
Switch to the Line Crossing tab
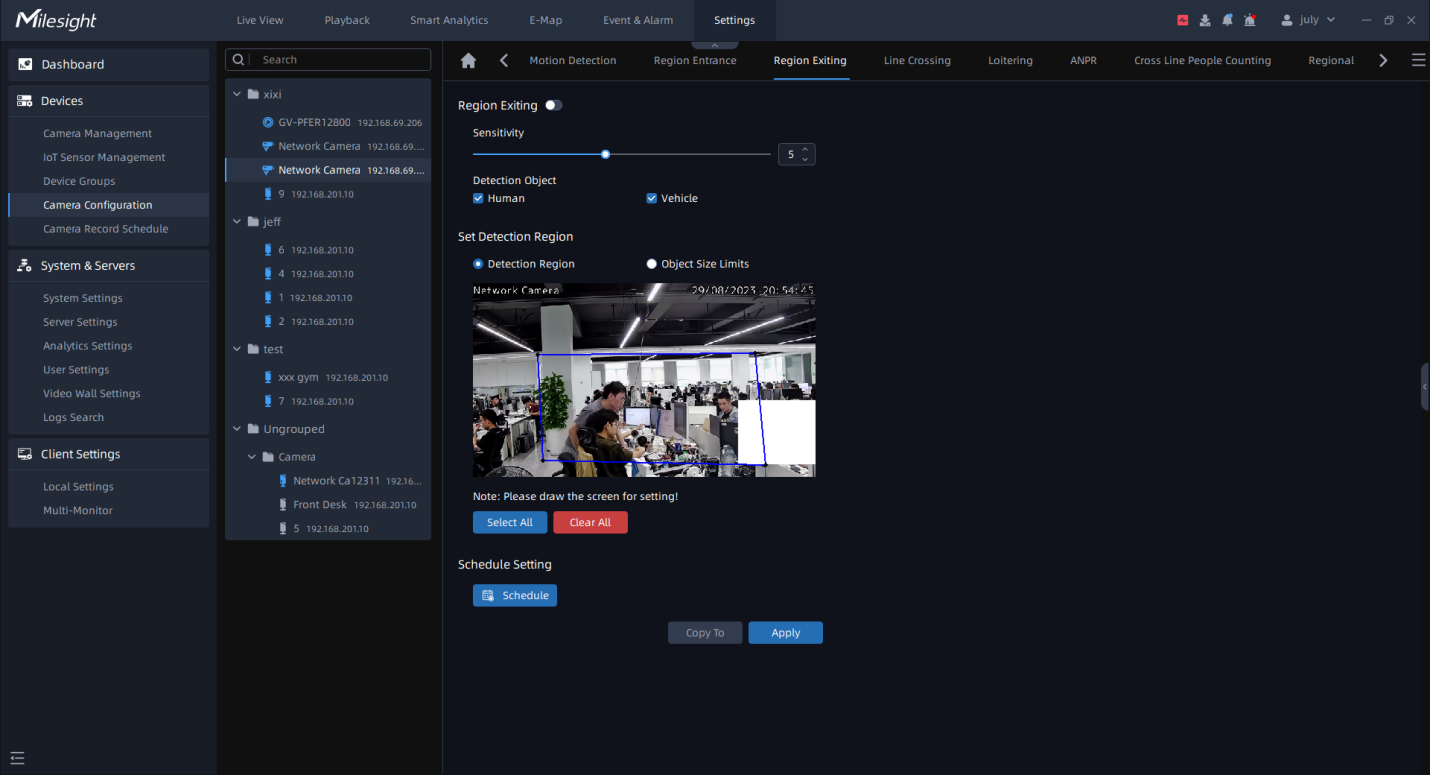[x=917, y=61]
